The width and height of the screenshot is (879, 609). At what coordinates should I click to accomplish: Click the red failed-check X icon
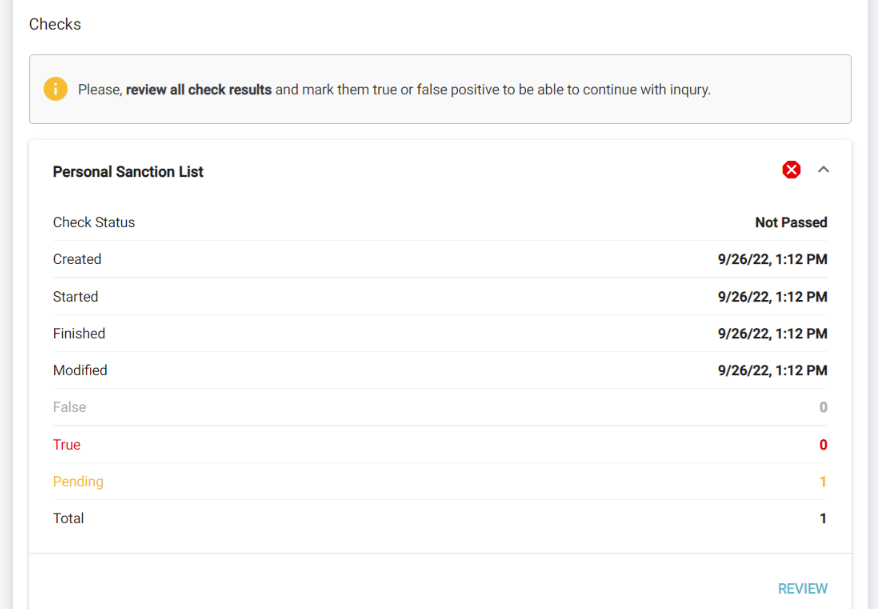click(791, 170)
